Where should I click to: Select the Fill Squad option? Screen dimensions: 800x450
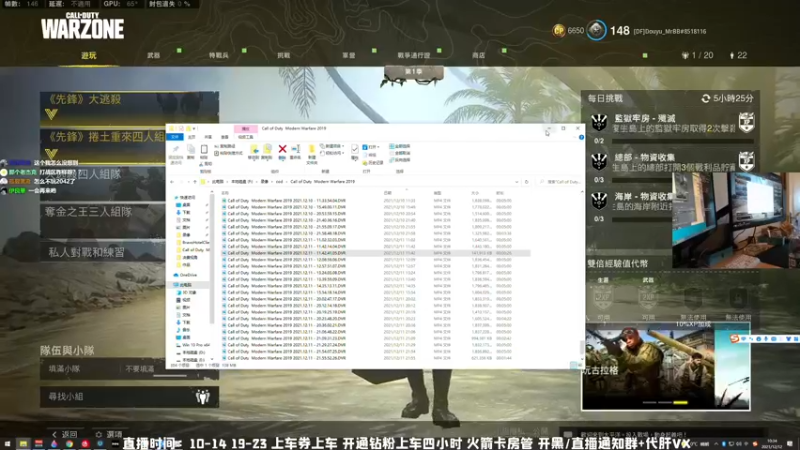64,368
